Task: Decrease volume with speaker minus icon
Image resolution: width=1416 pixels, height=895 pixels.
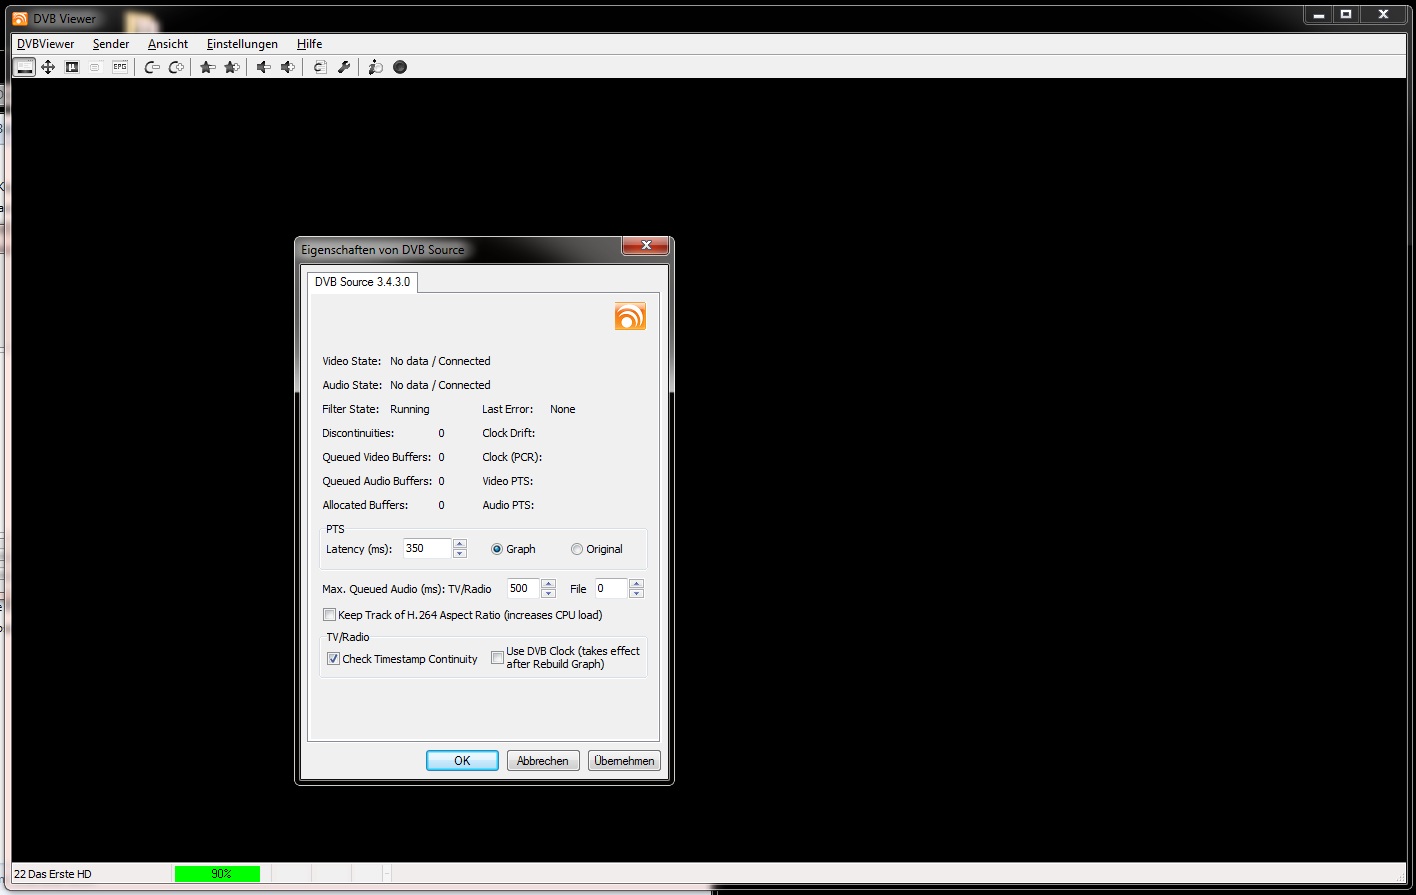Action: click(x=264, y=67)
